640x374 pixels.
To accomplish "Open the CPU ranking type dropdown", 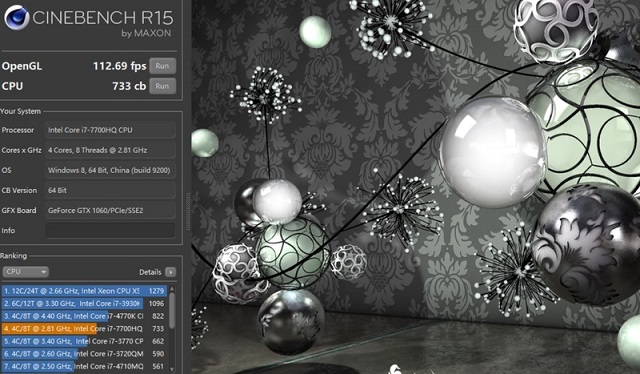I will point(25,272).
